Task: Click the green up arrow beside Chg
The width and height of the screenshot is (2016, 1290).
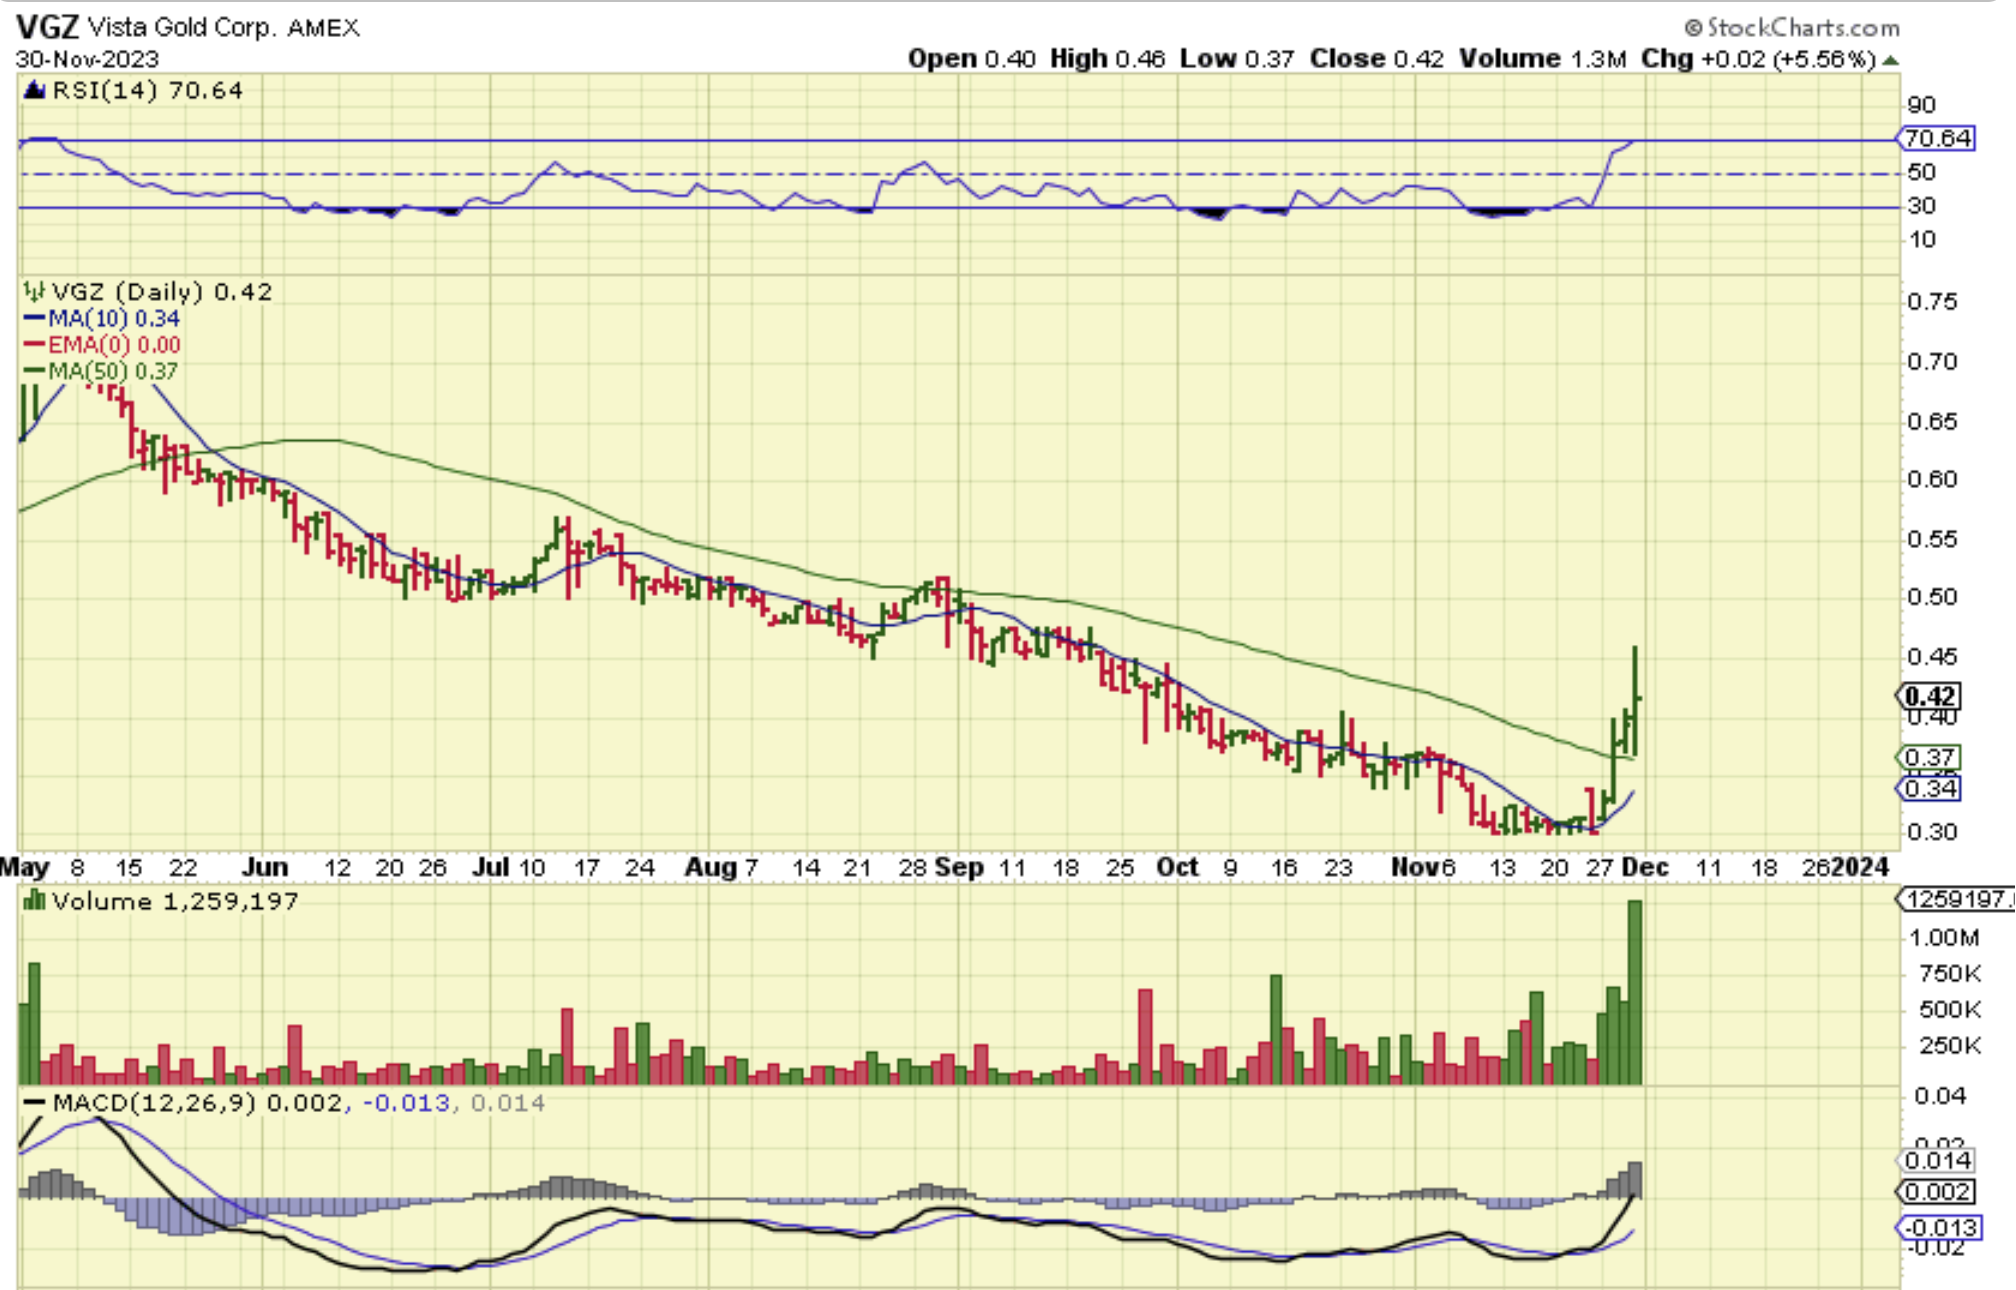Action: point(1889,60)
